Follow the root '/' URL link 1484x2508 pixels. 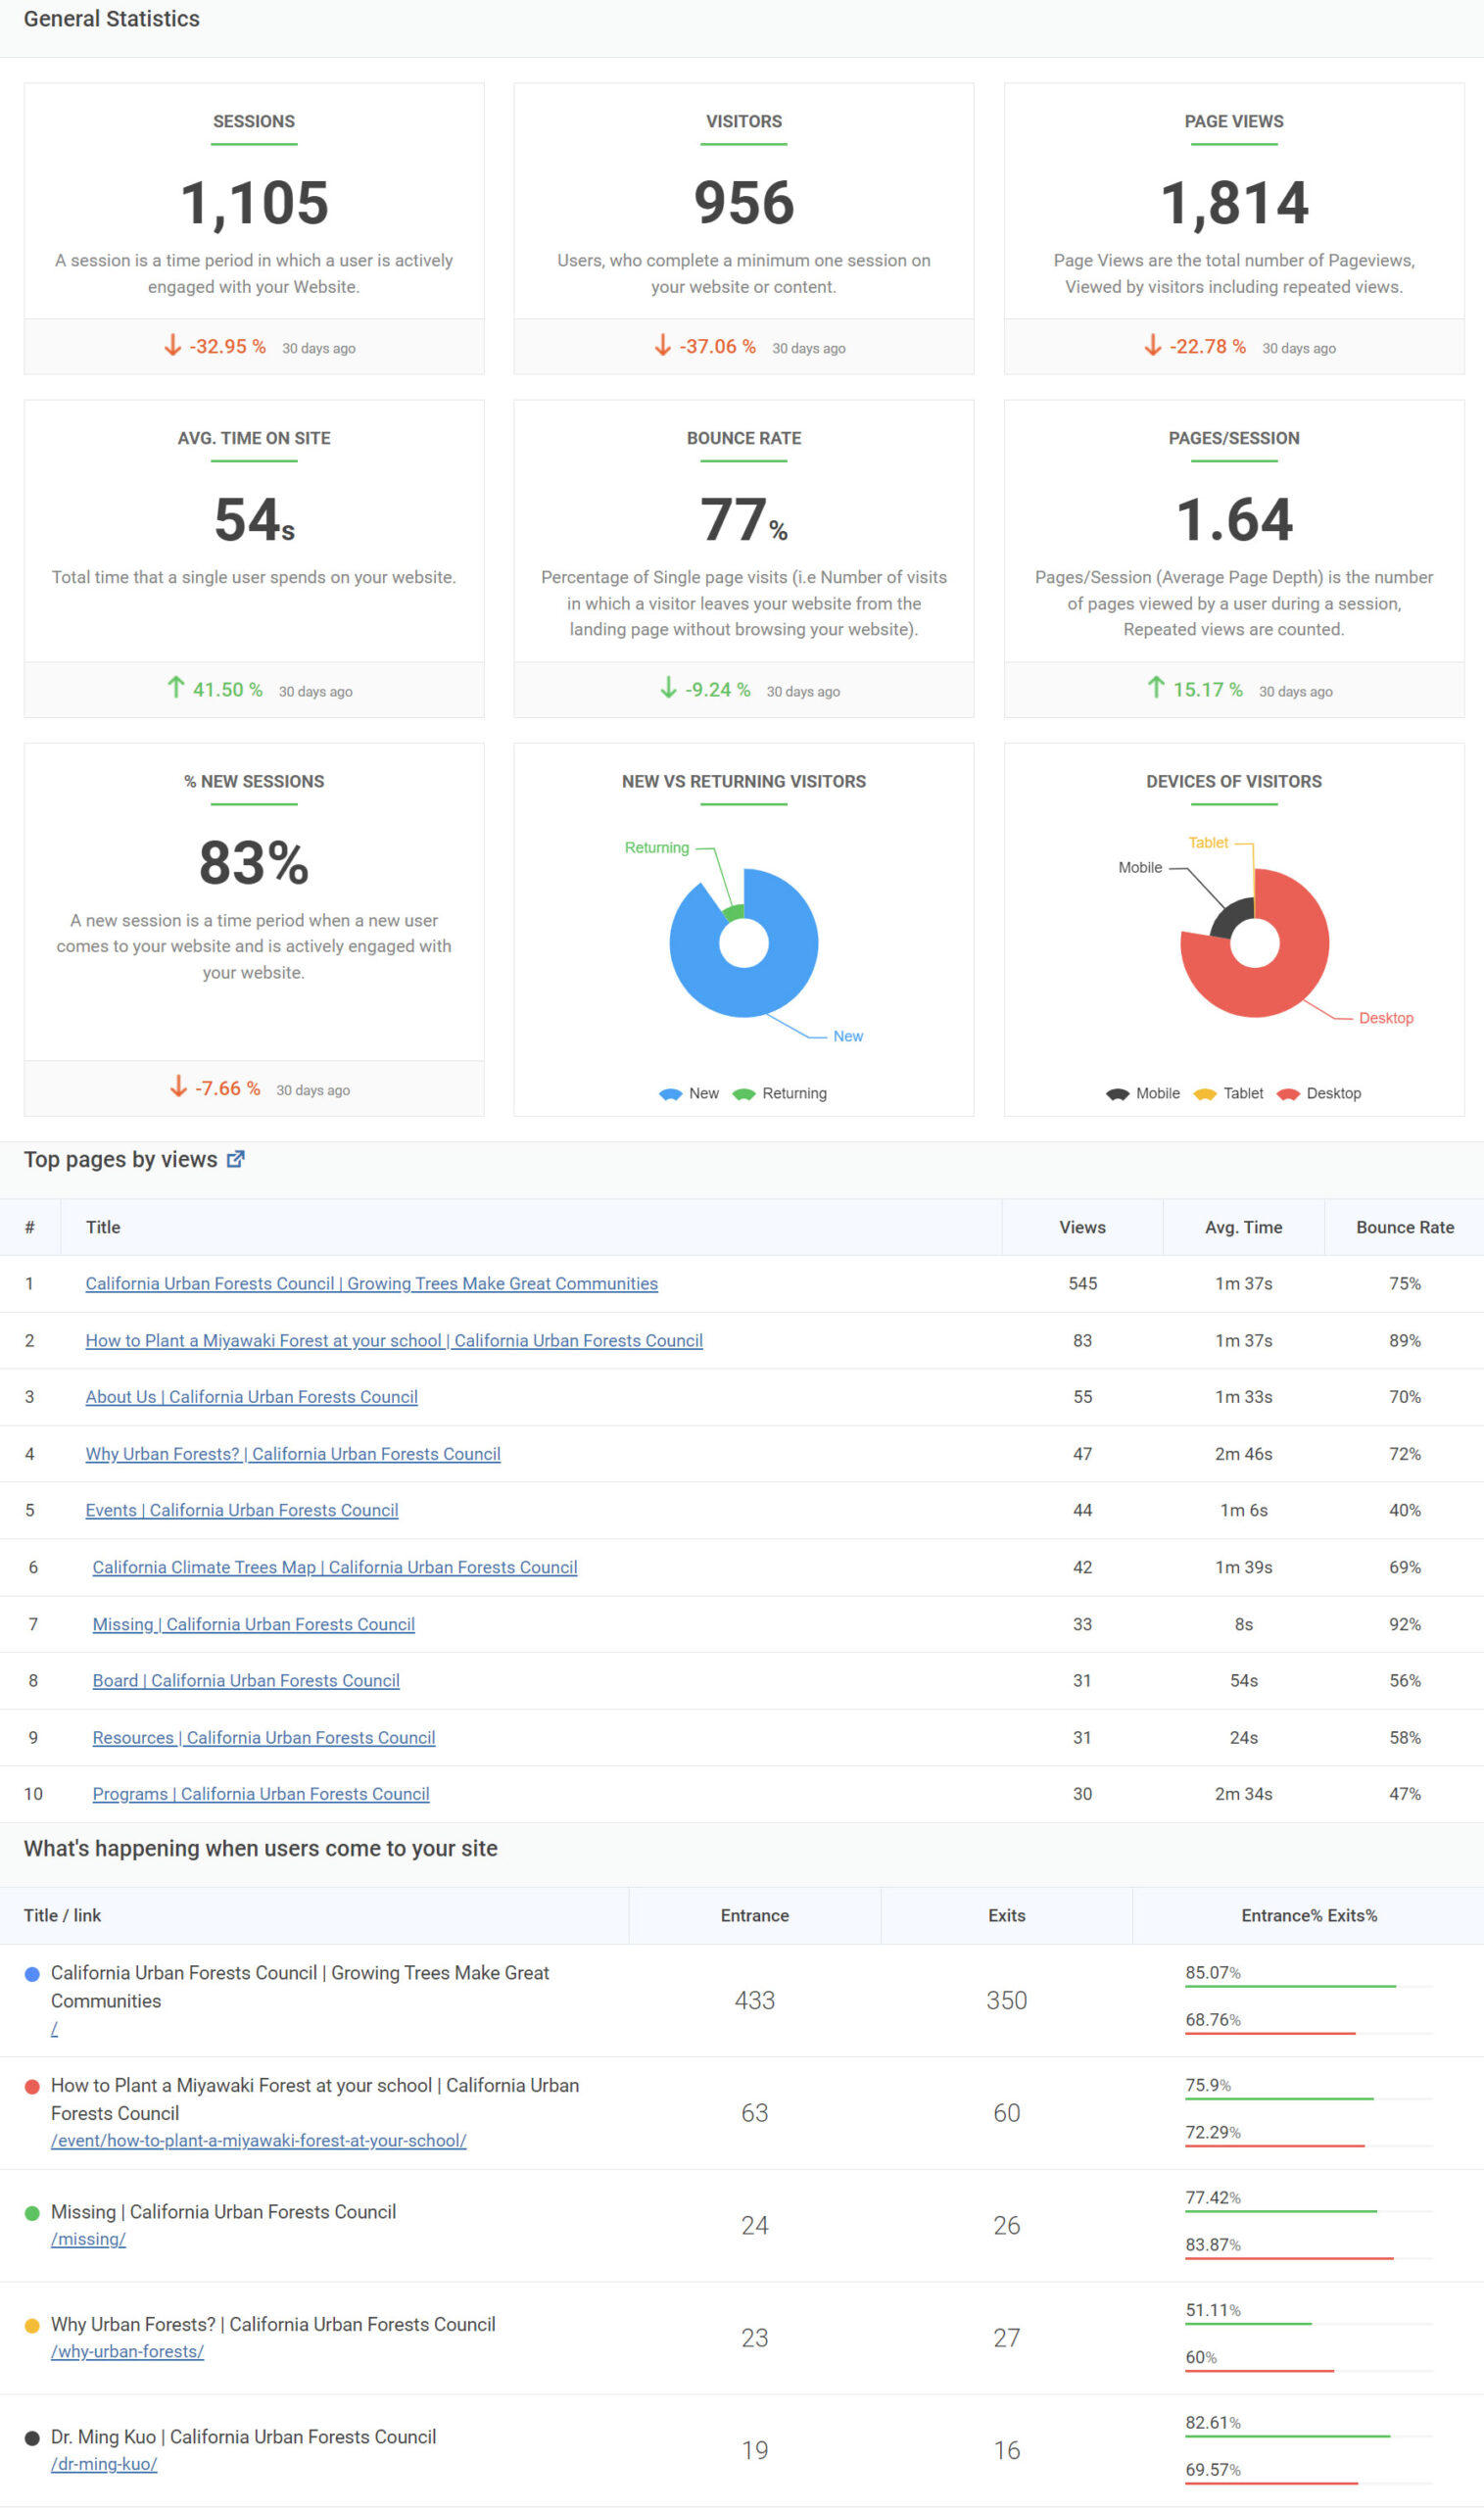(55, 2028)
